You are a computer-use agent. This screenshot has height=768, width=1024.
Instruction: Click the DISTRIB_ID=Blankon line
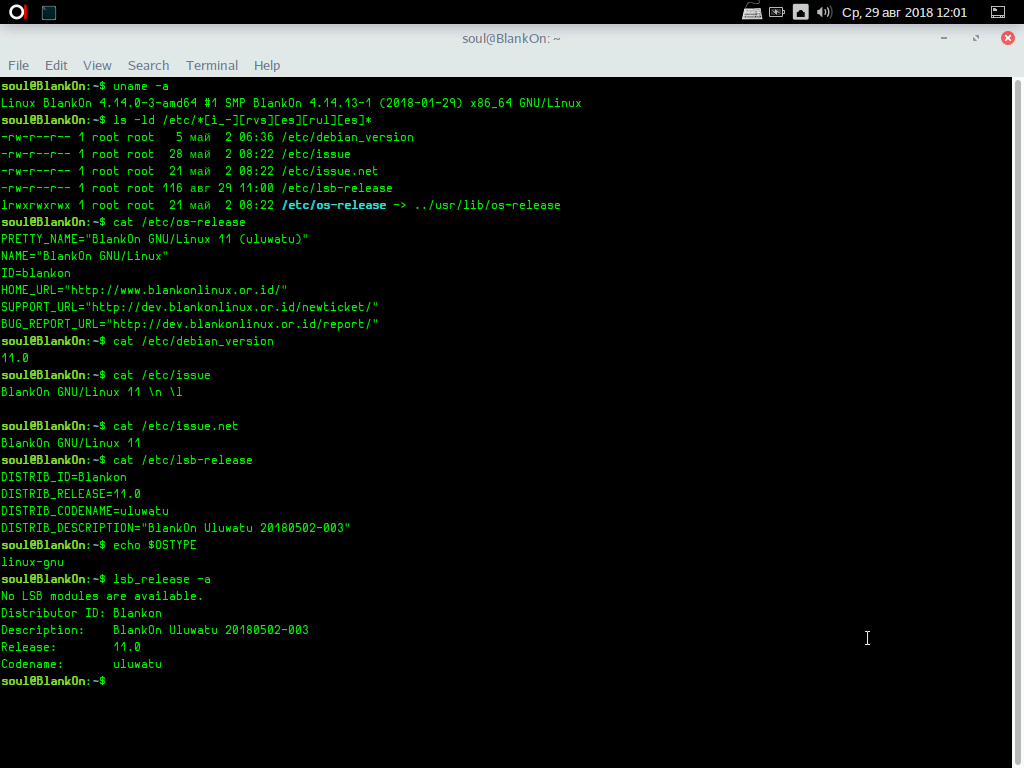pos(64,477)
